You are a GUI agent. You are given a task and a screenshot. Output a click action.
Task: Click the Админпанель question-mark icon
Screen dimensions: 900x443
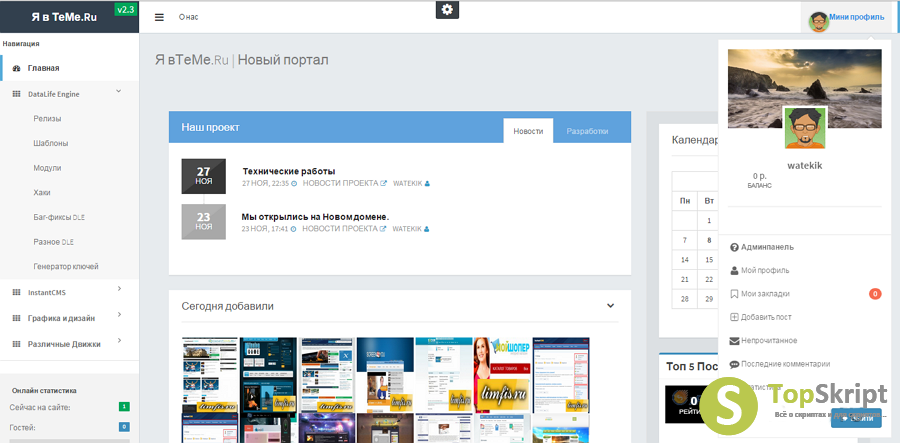pyautogui.click(x=734, y=247)
